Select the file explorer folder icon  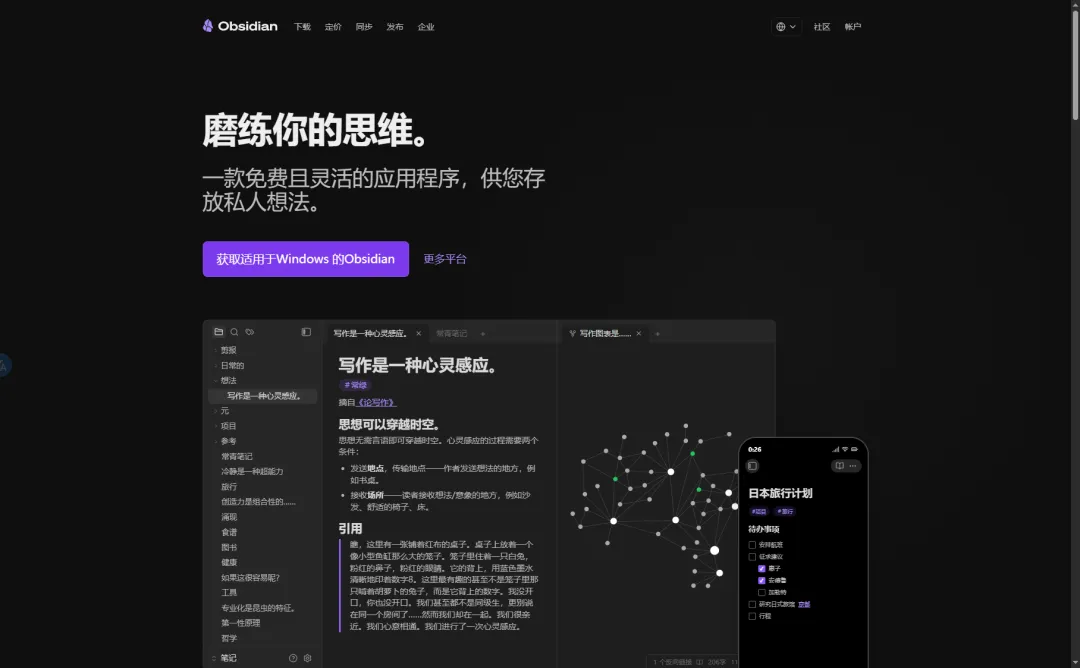pyautogui.click(x=218, y=332)
